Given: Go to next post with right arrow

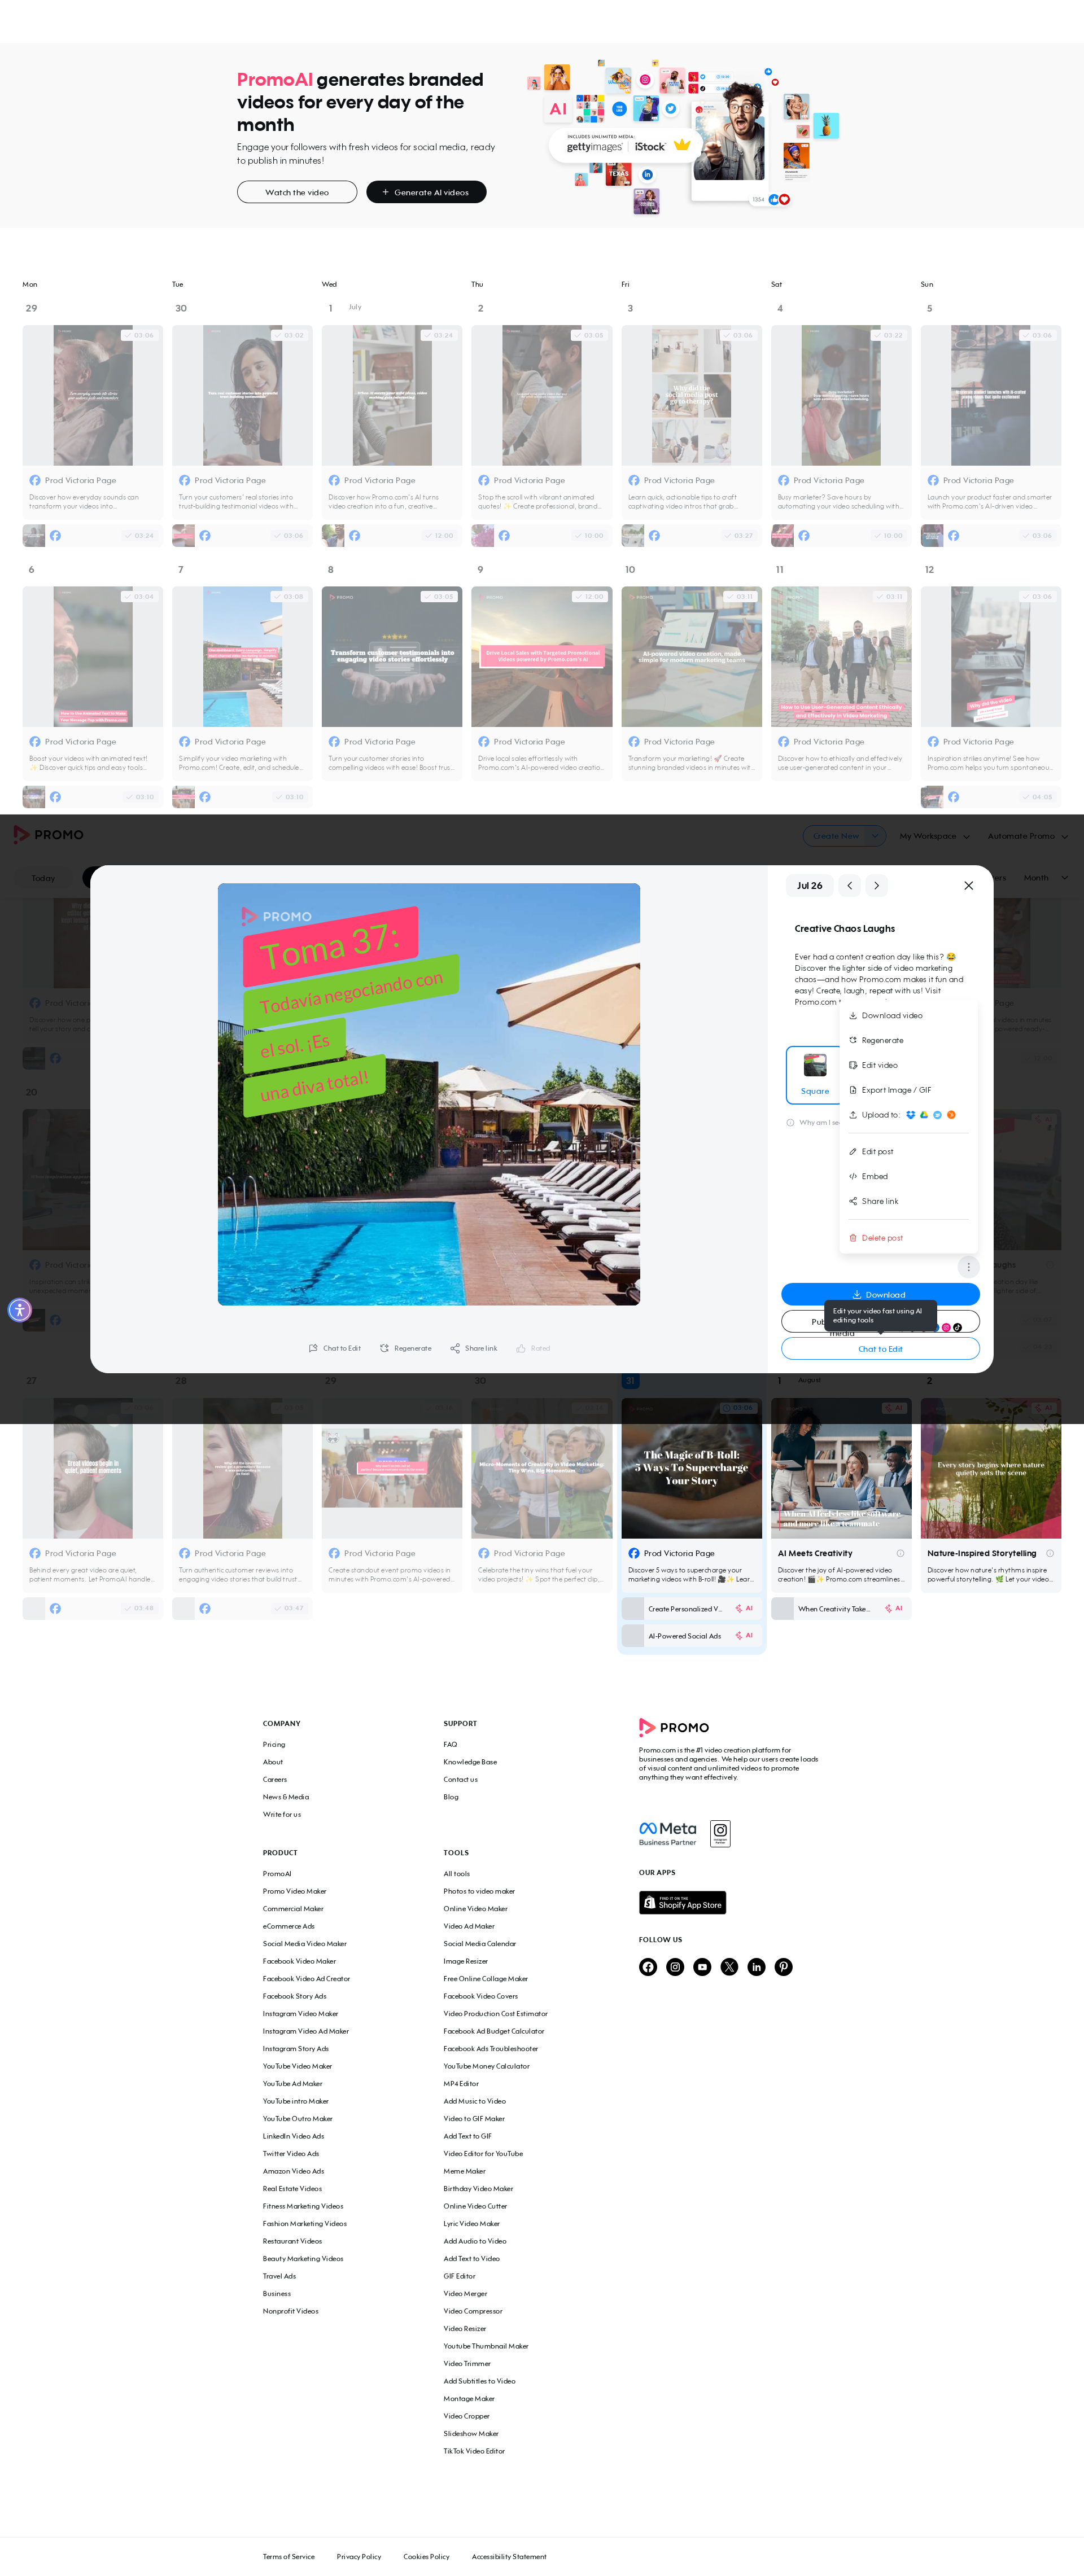Looking at the screenshot, I should coord(876,886).
